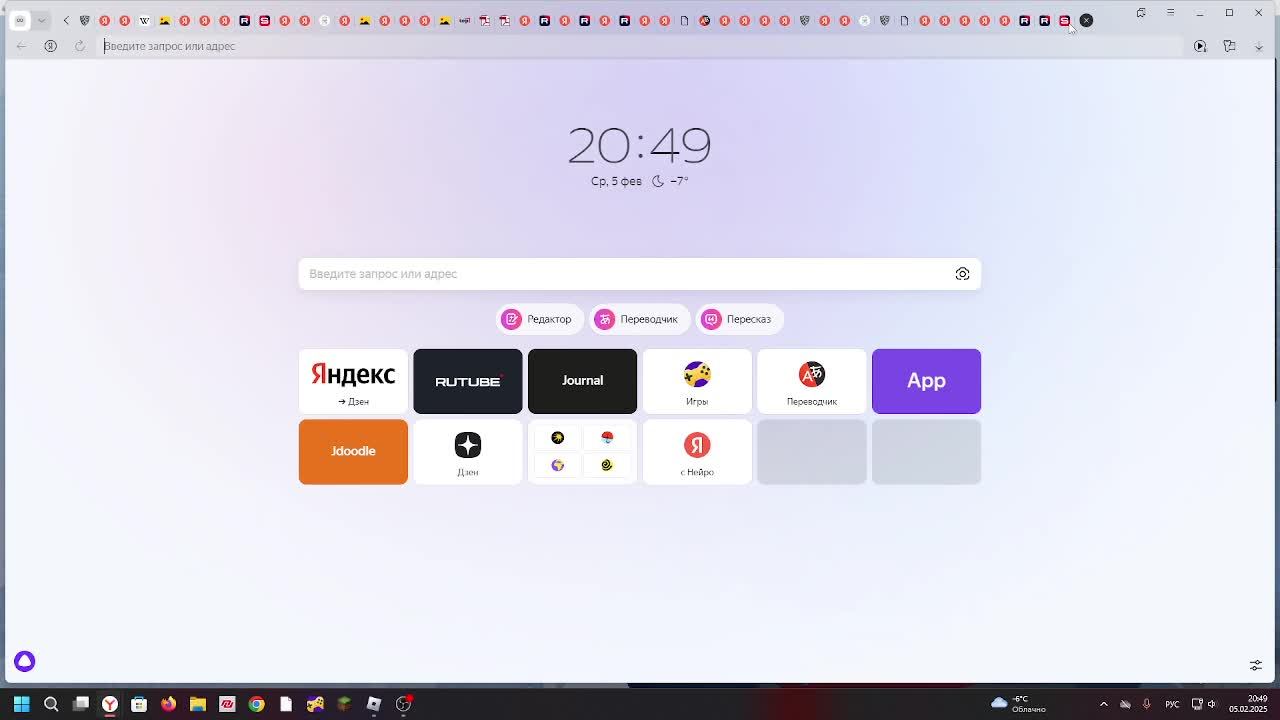Focus the top address bar
Image resolution: width=1280 pixels, height=720 pixels.
[640, 46]
